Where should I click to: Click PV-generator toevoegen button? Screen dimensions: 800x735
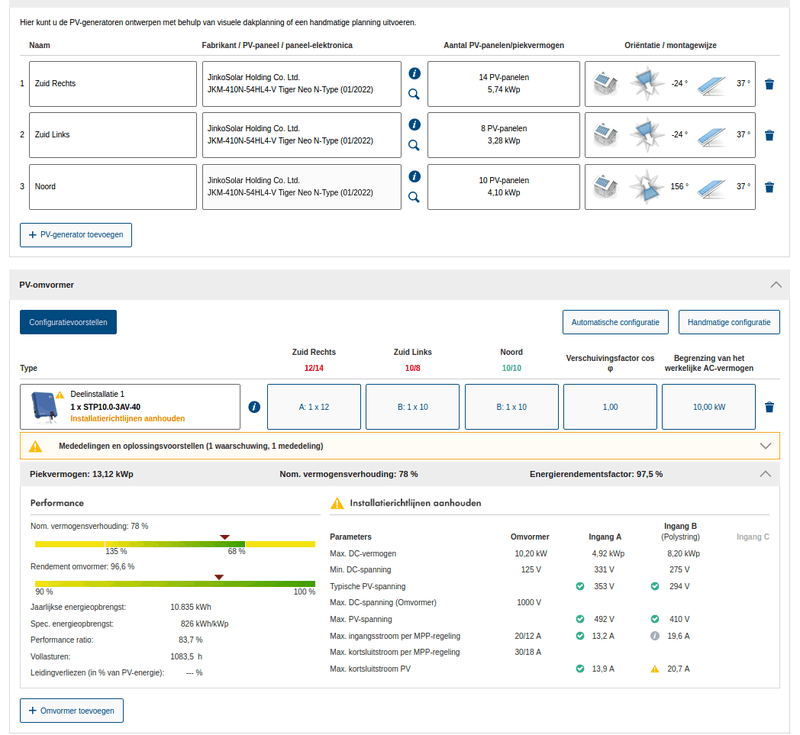click(76, 234)
